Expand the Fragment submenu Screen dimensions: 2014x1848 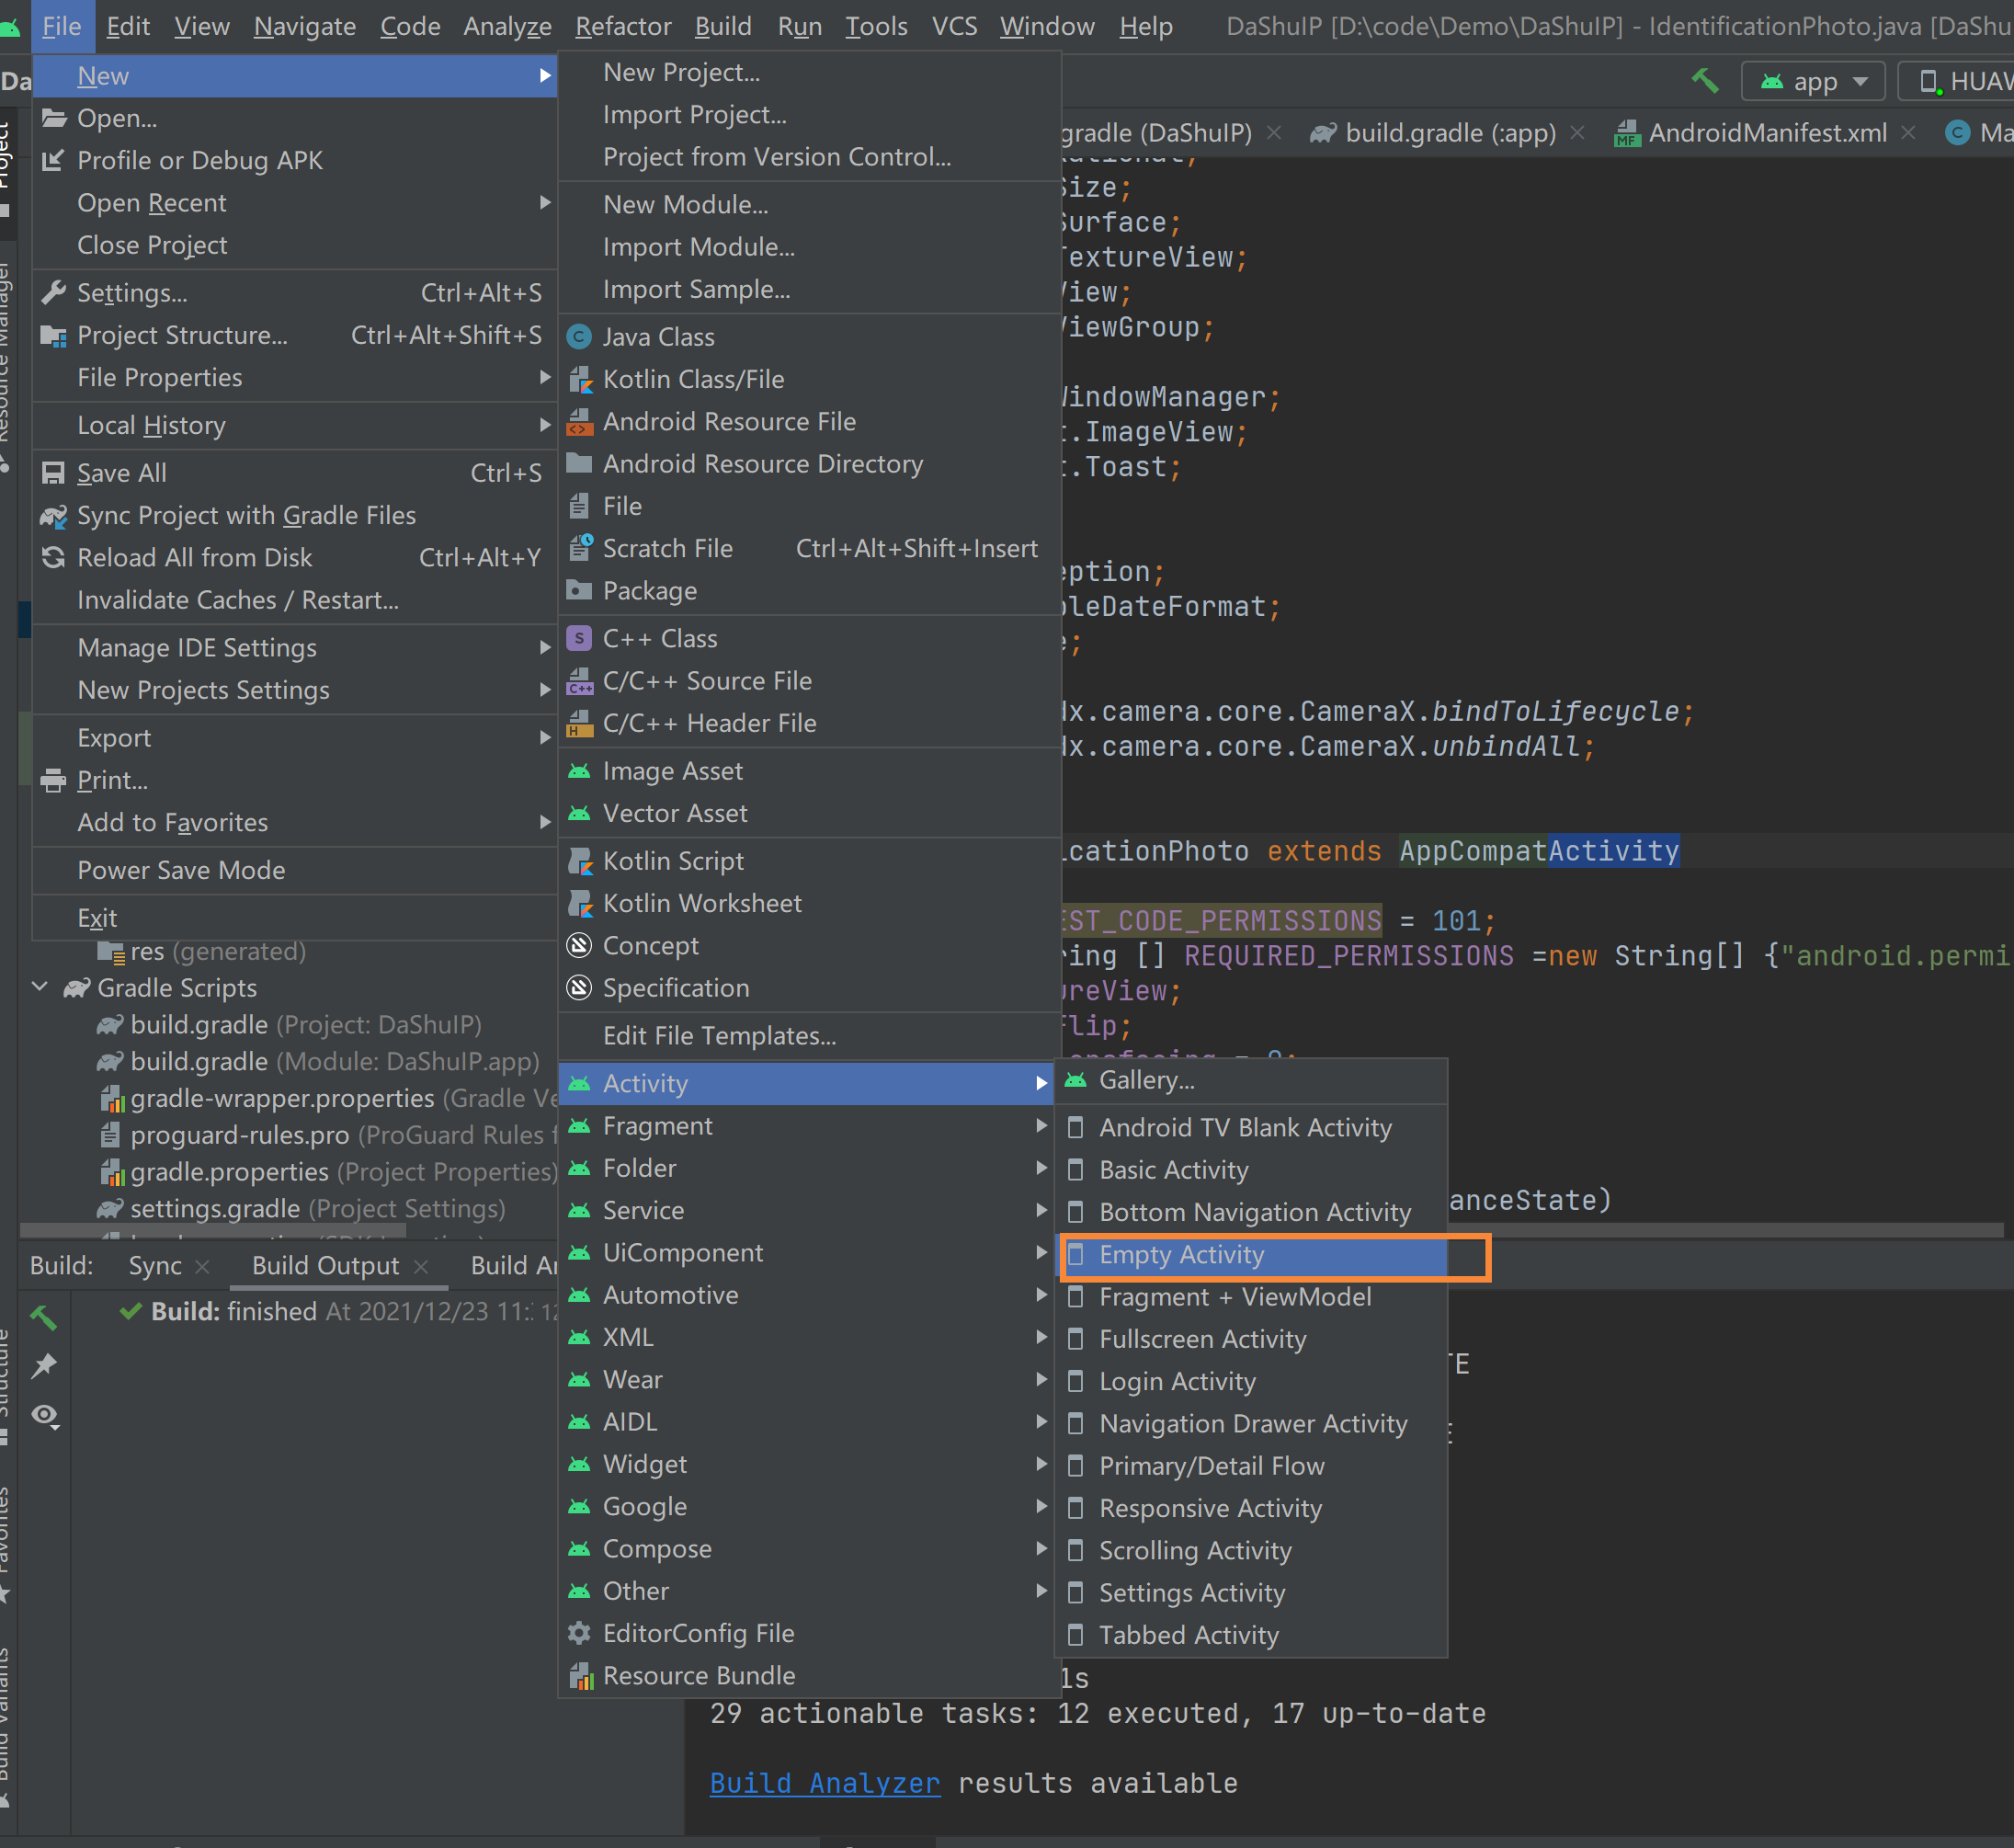tap(657, 1126)
